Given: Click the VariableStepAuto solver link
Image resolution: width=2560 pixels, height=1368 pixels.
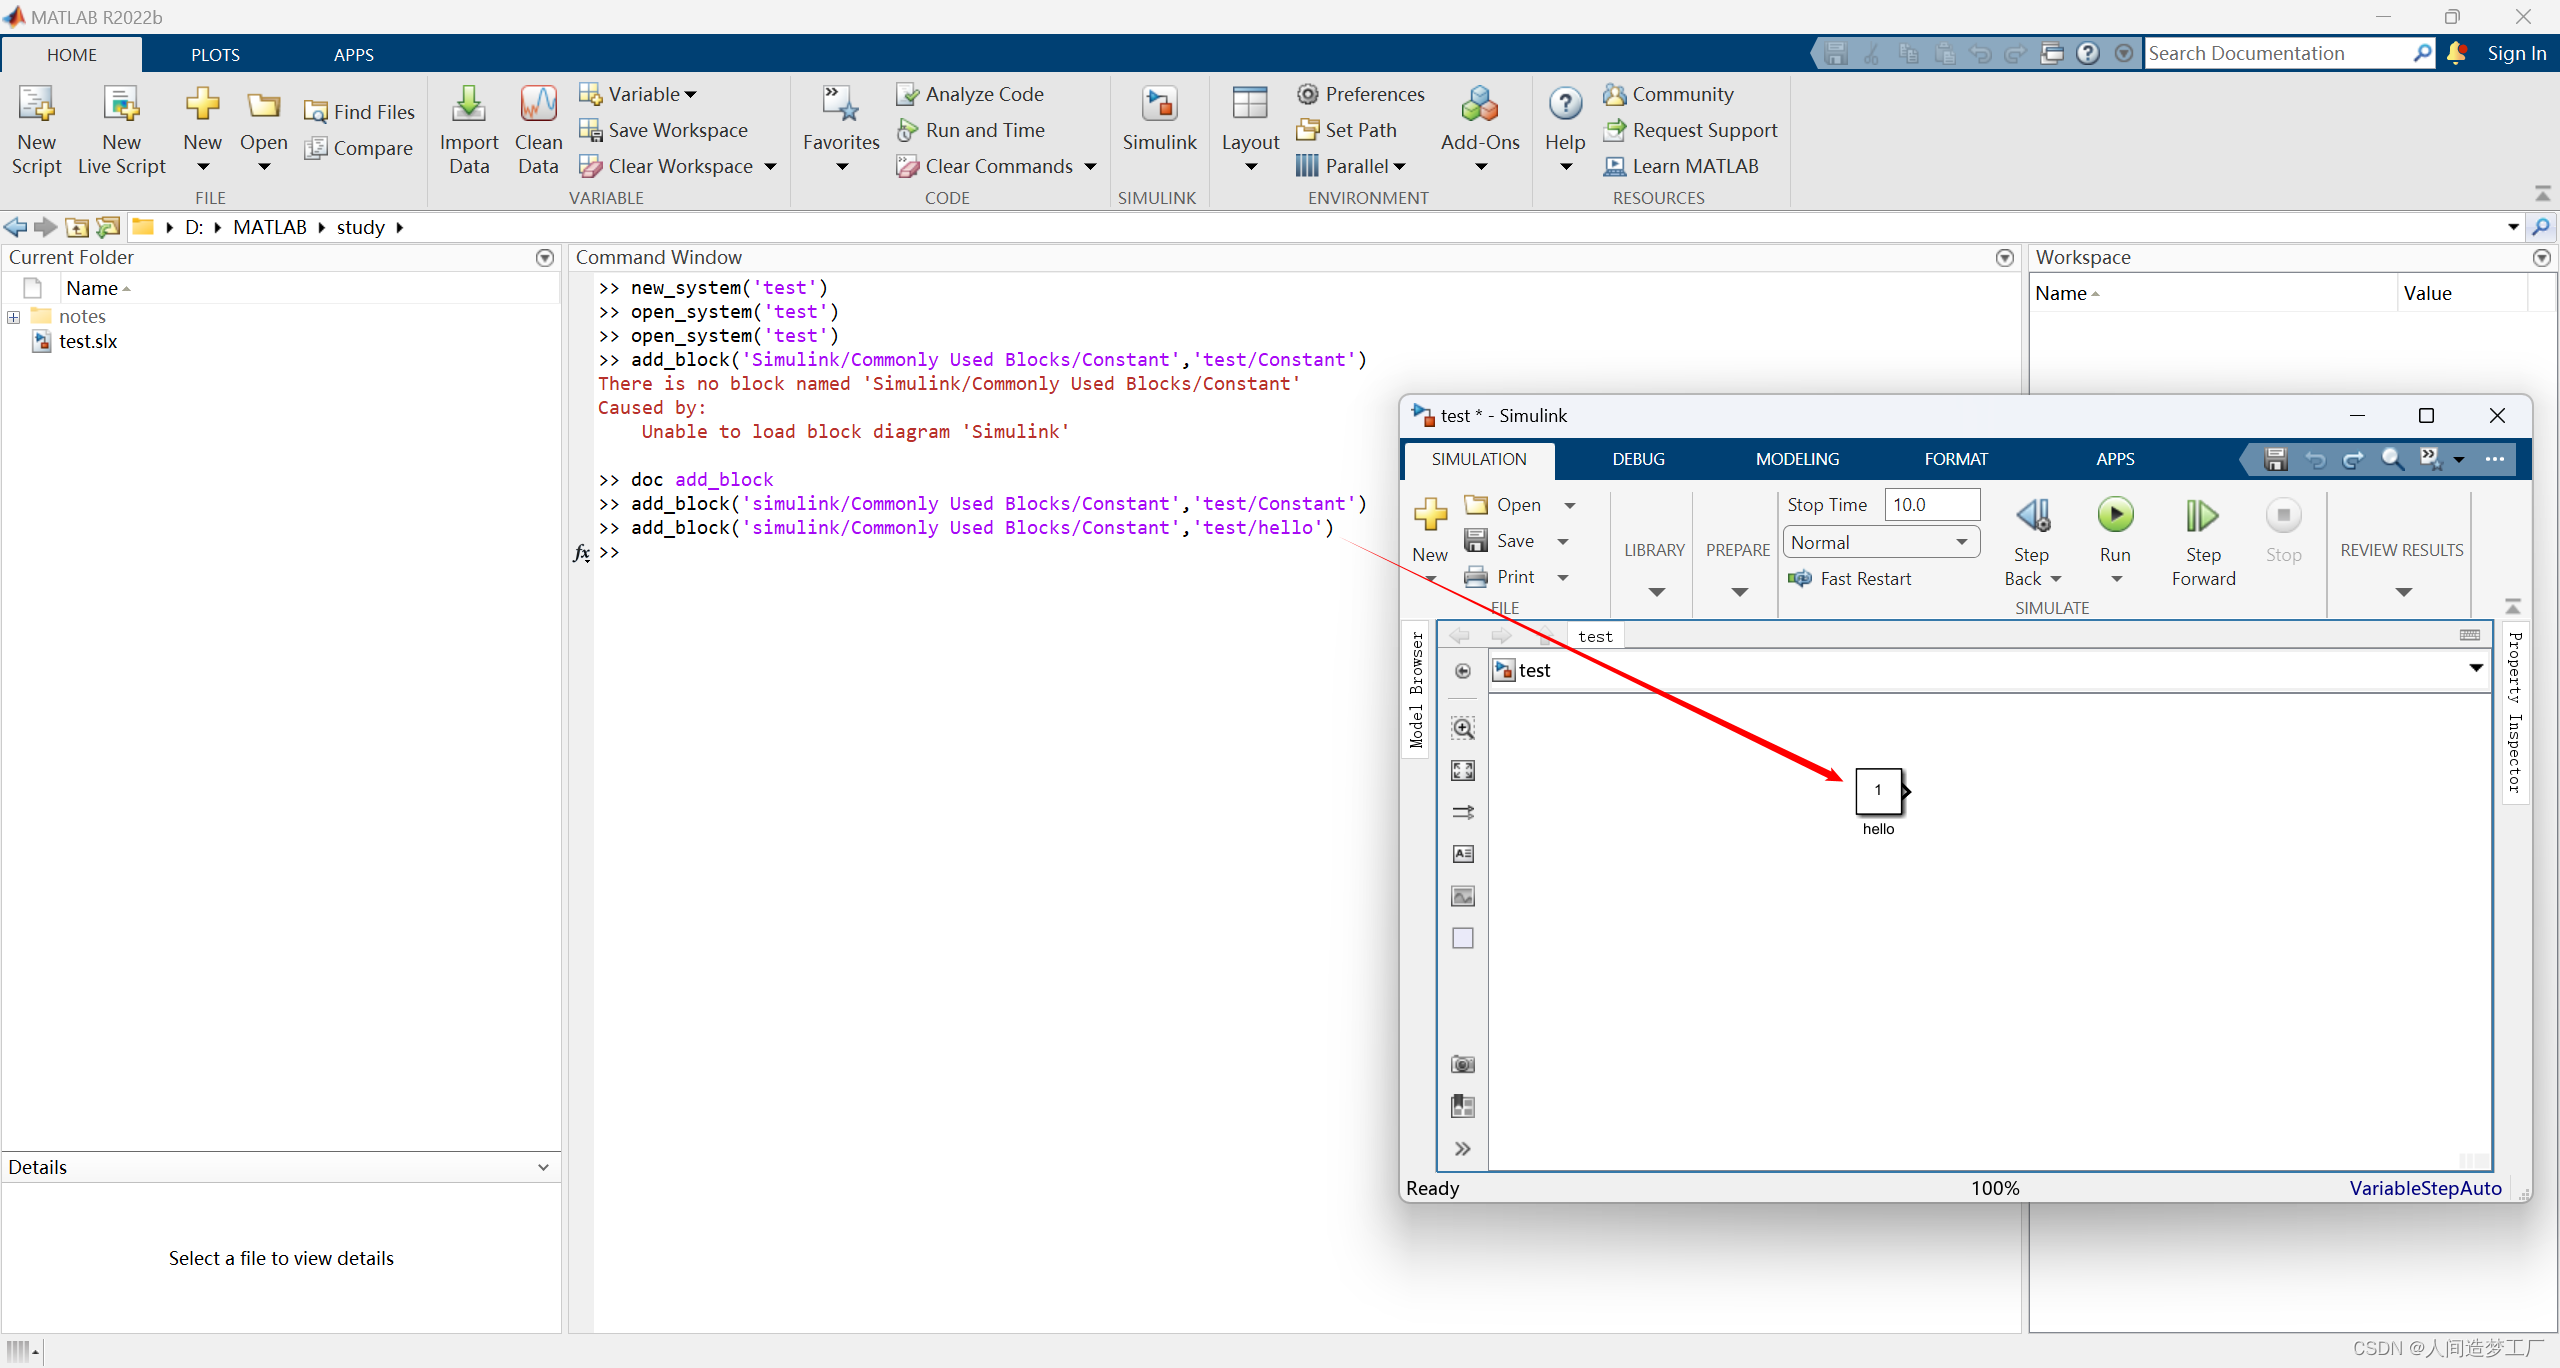Looking at the screenshot, I should tap(2425, 1188).
